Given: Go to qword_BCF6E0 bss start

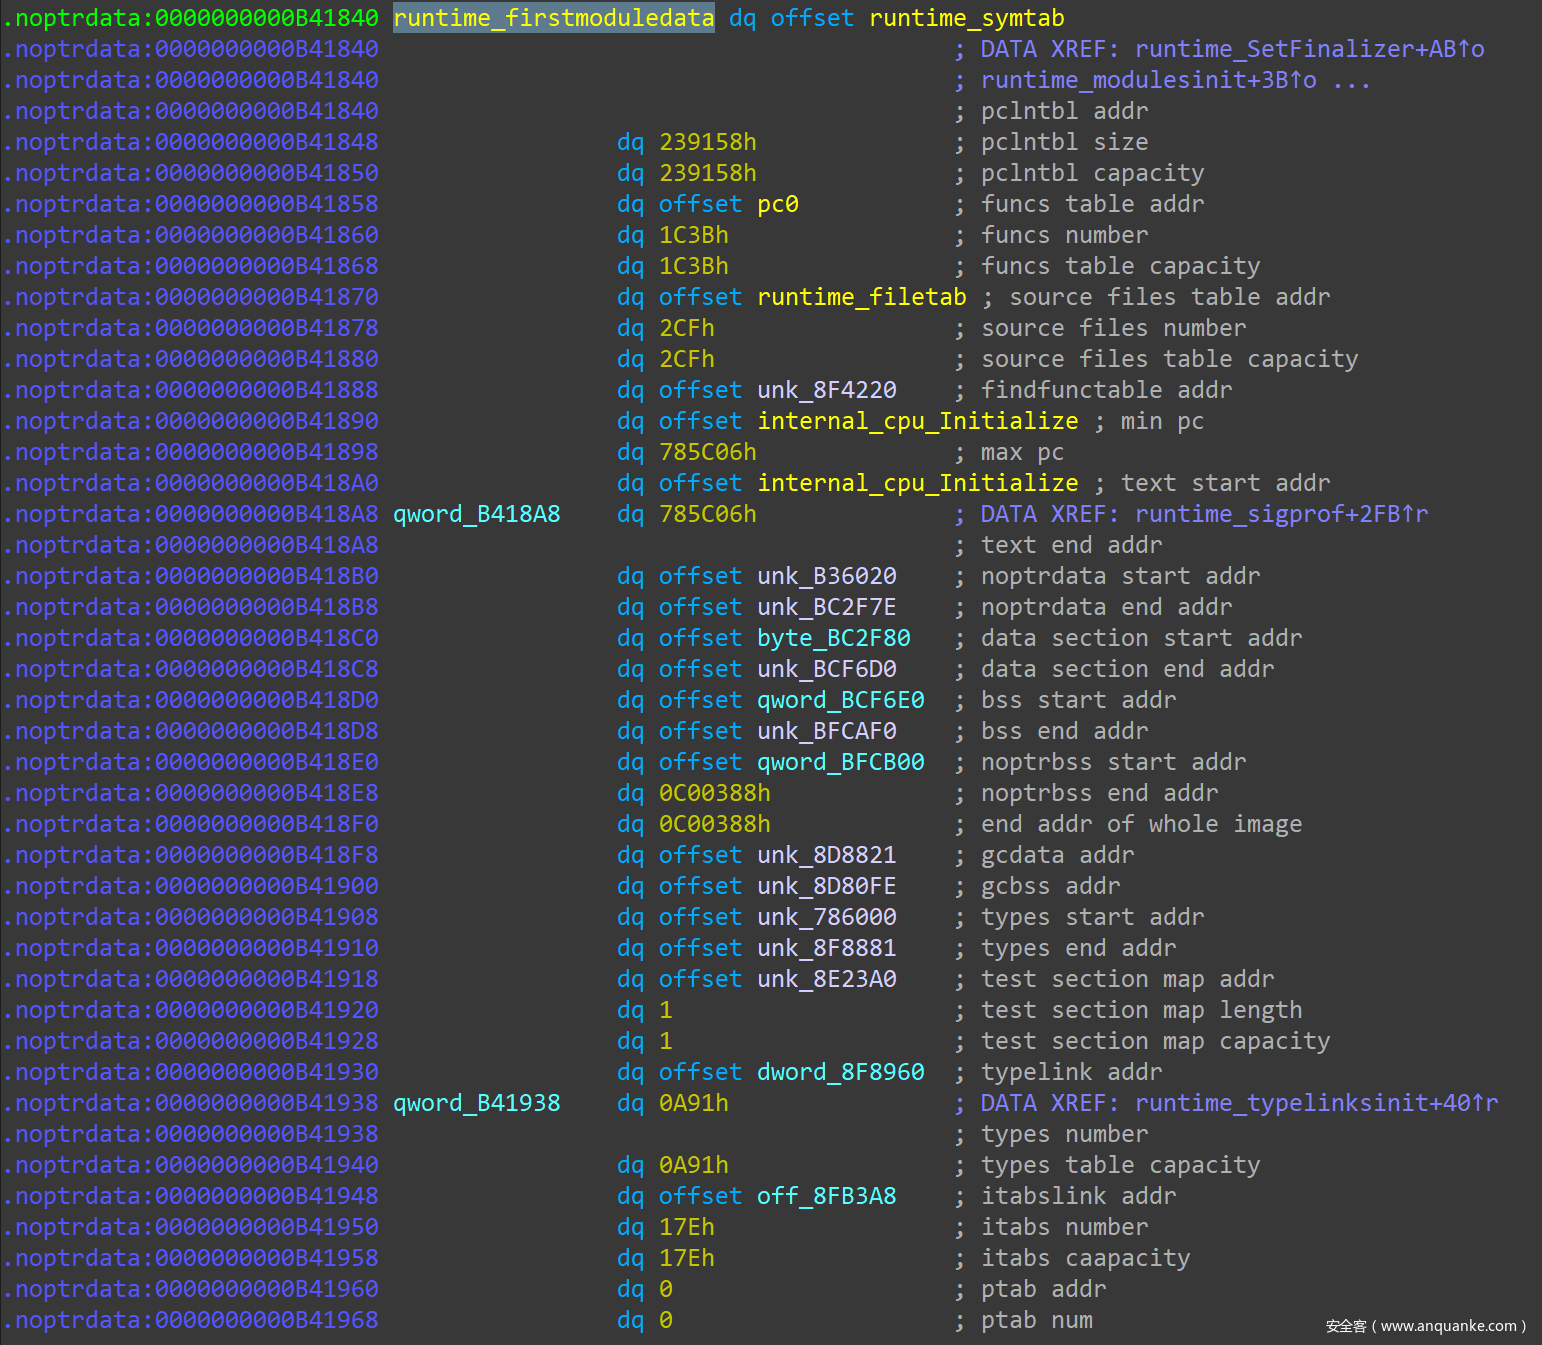Looking at the screenshot, I should pyautogui.click(x=840, y=700).
